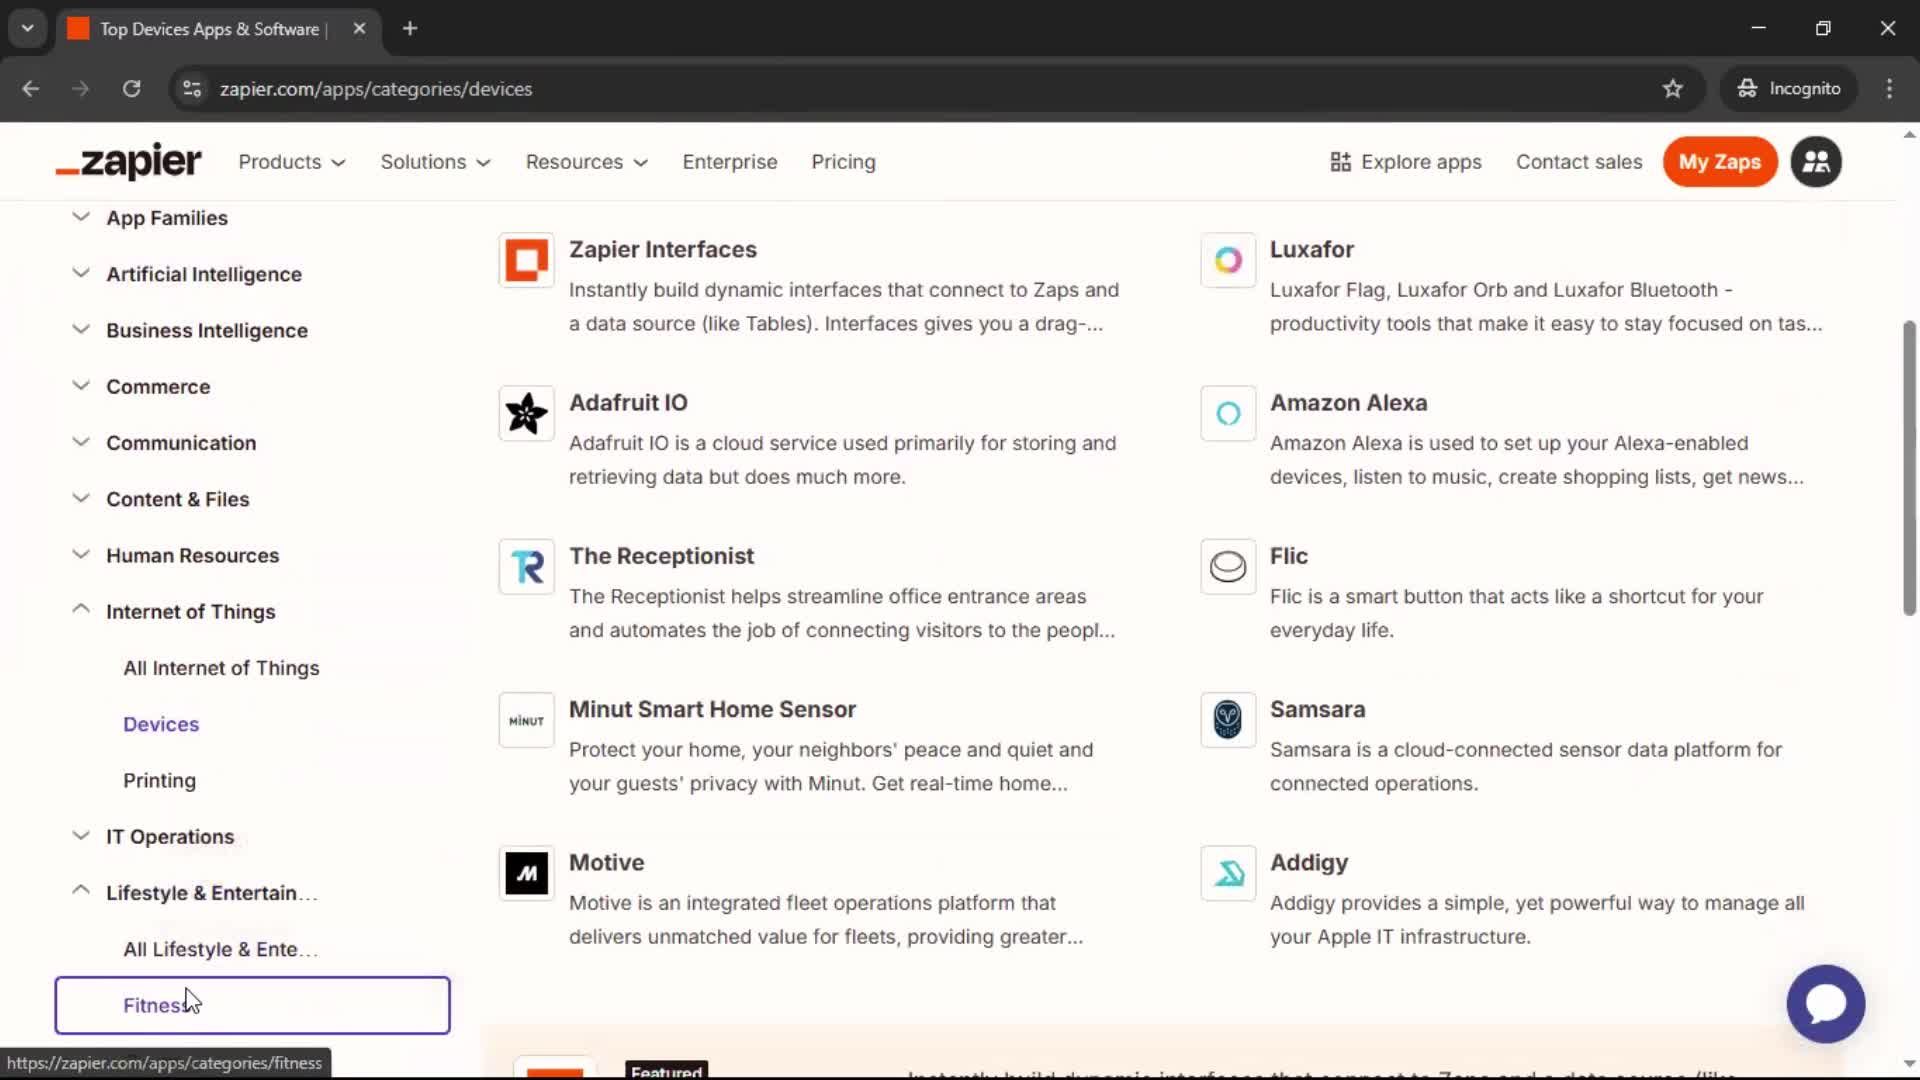Expand the App Families category
The width and height of the screenshot is (1920, 1080).
[81, 217]
